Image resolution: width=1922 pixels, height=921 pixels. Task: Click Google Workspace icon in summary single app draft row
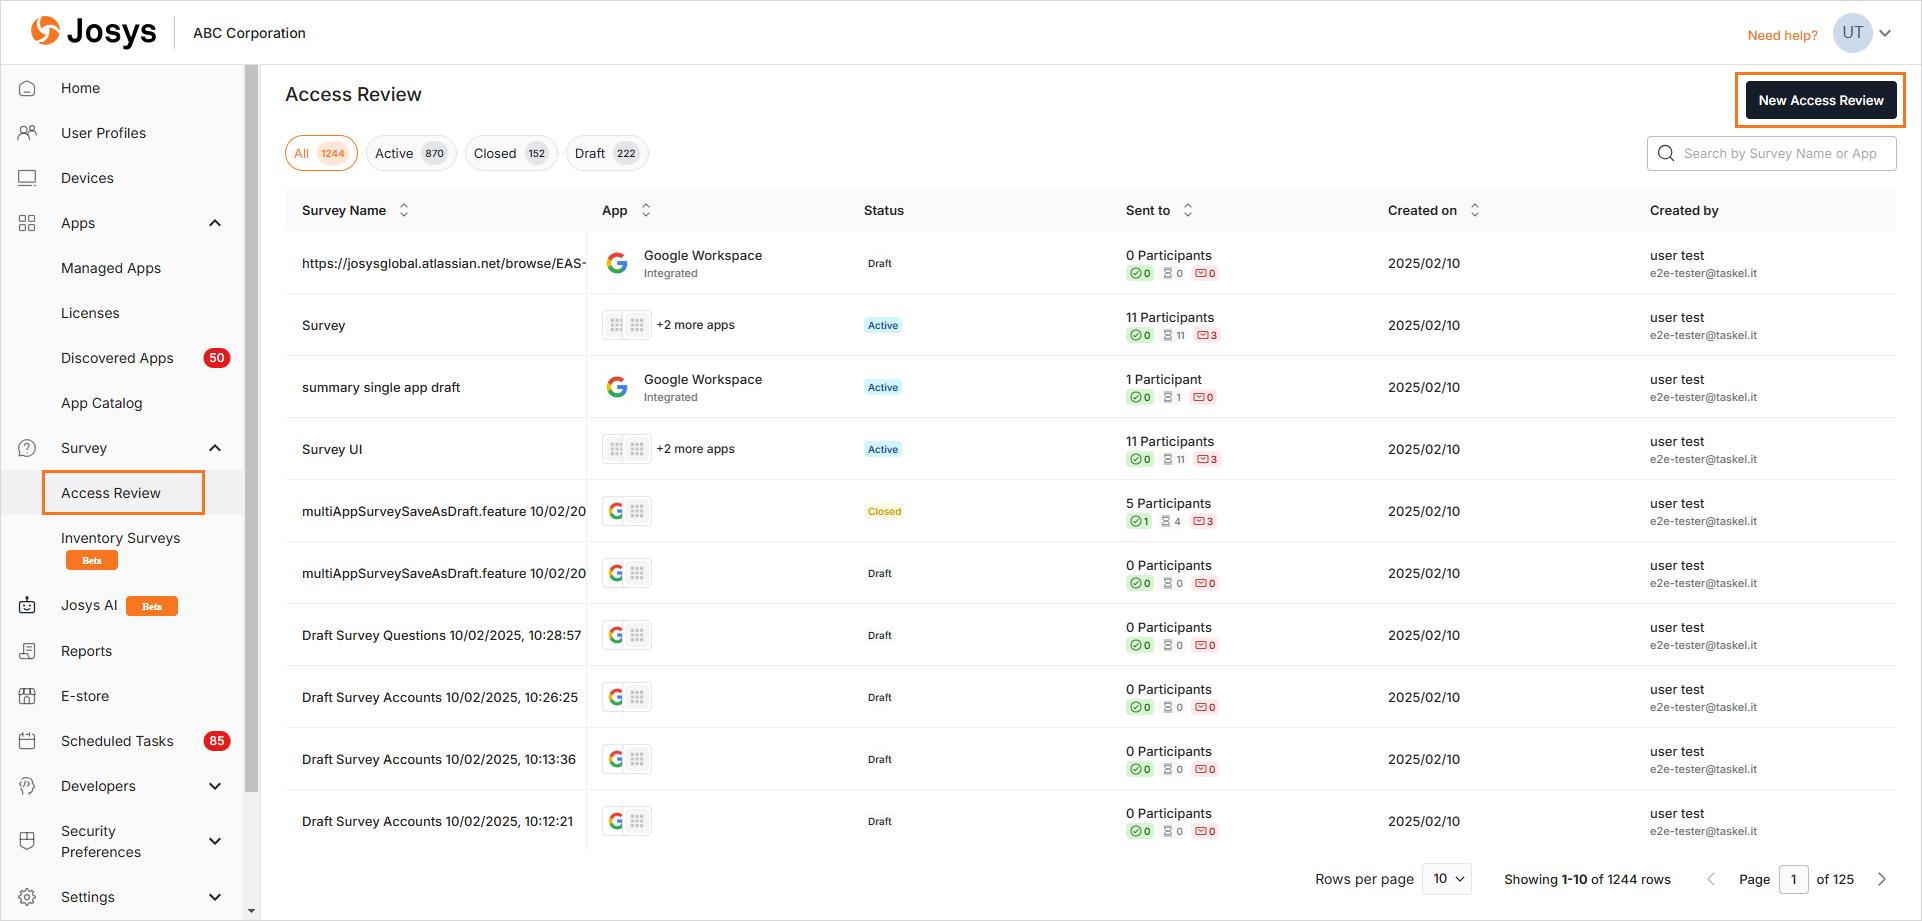click(x=617, y=387)
